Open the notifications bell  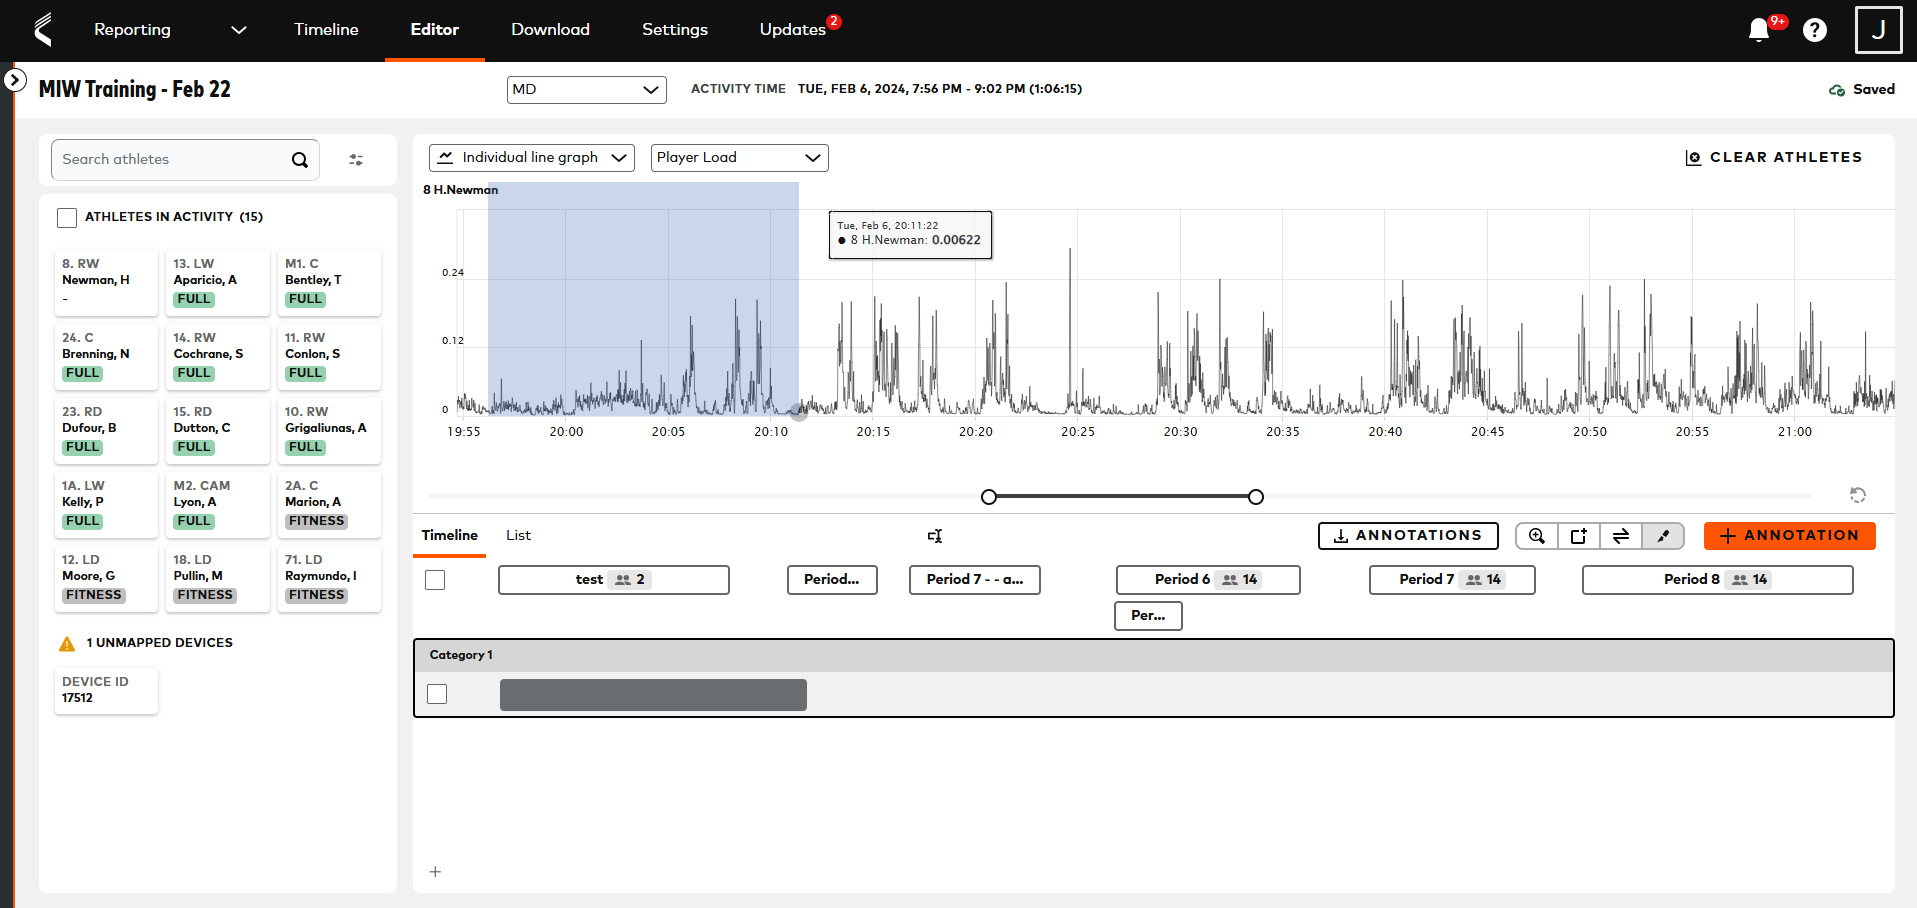(x=1758, y=30)
